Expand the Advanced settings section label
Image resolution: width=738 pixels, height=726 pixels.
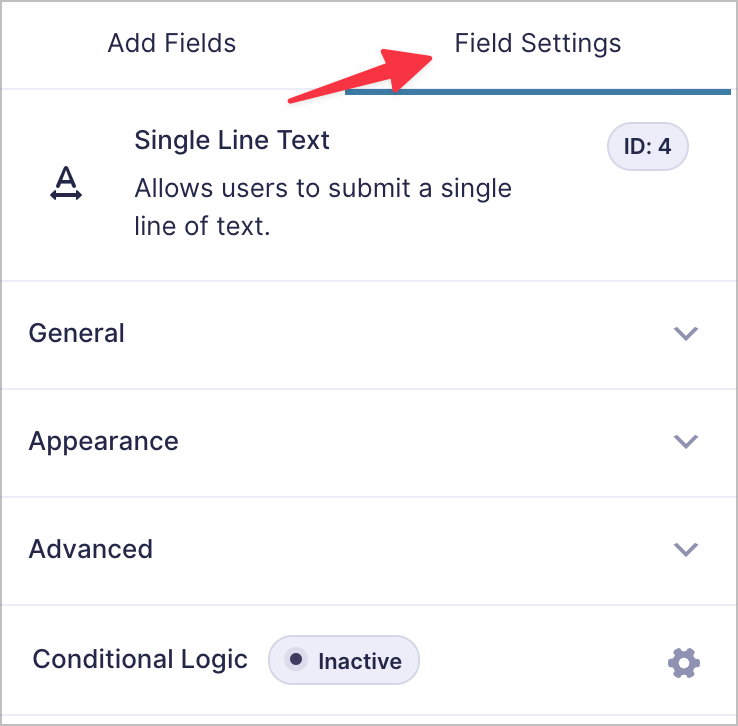[90, 549]
